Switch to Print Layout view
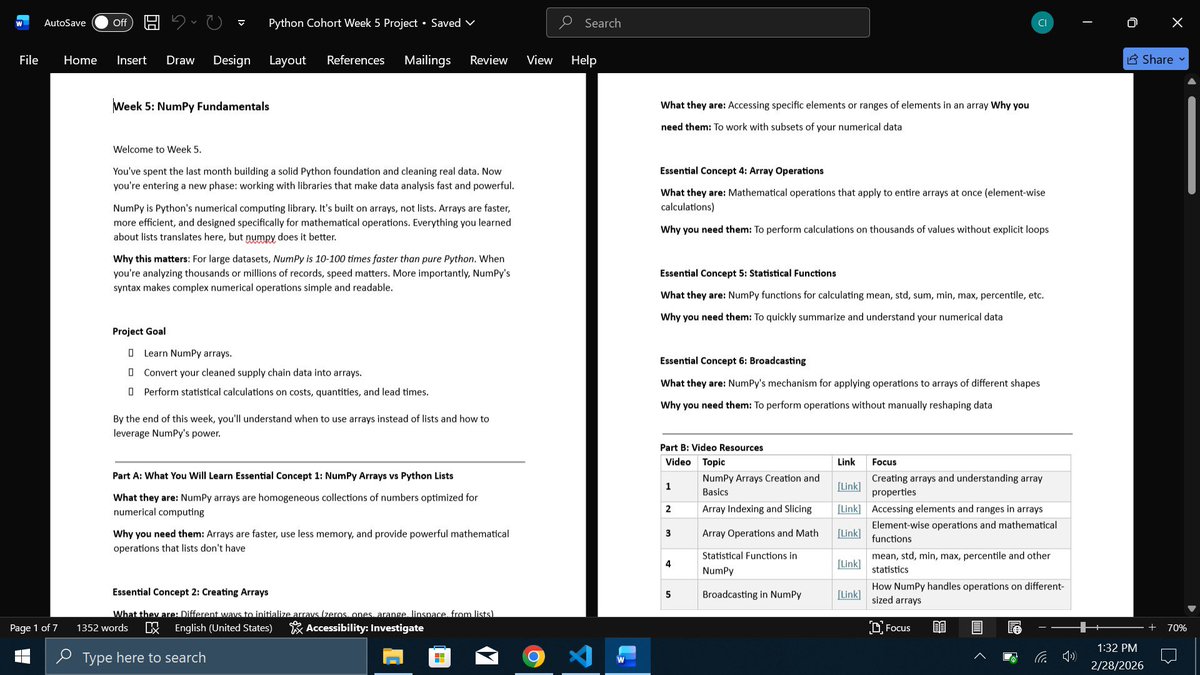 [x=977, y=628]
